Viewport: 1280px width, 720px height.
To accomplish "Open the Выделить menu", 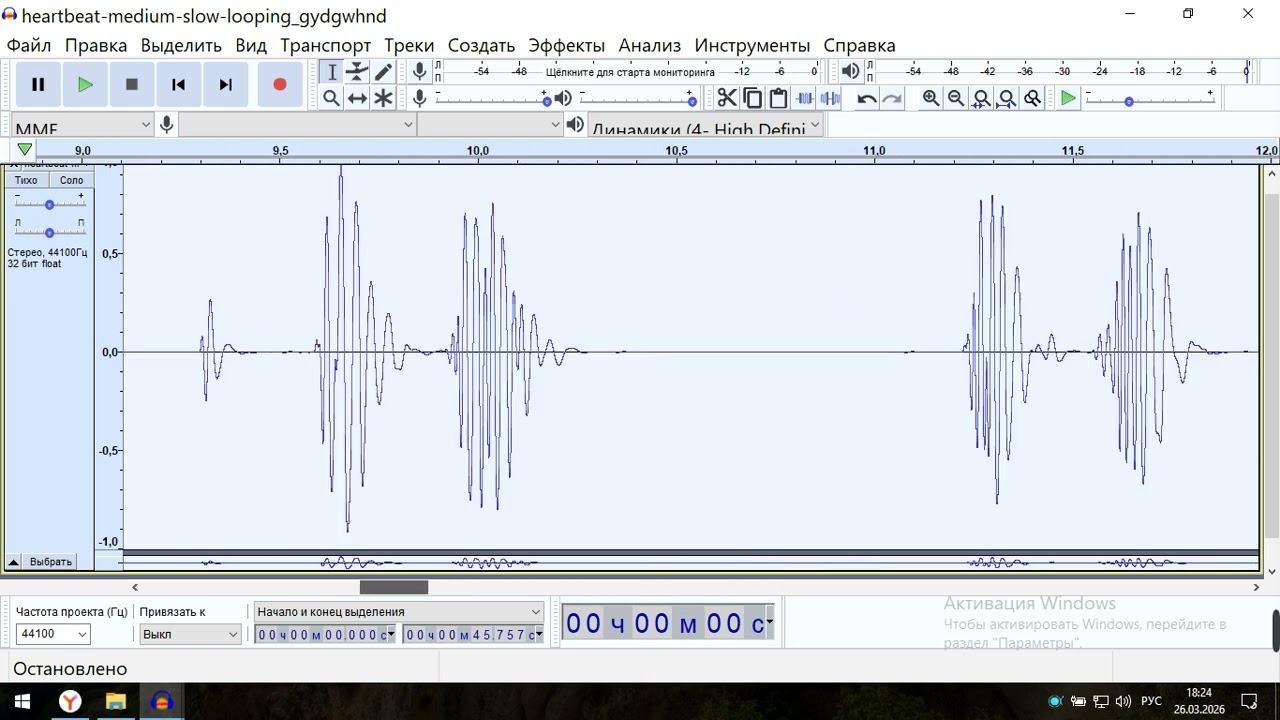I will point(181,45).
